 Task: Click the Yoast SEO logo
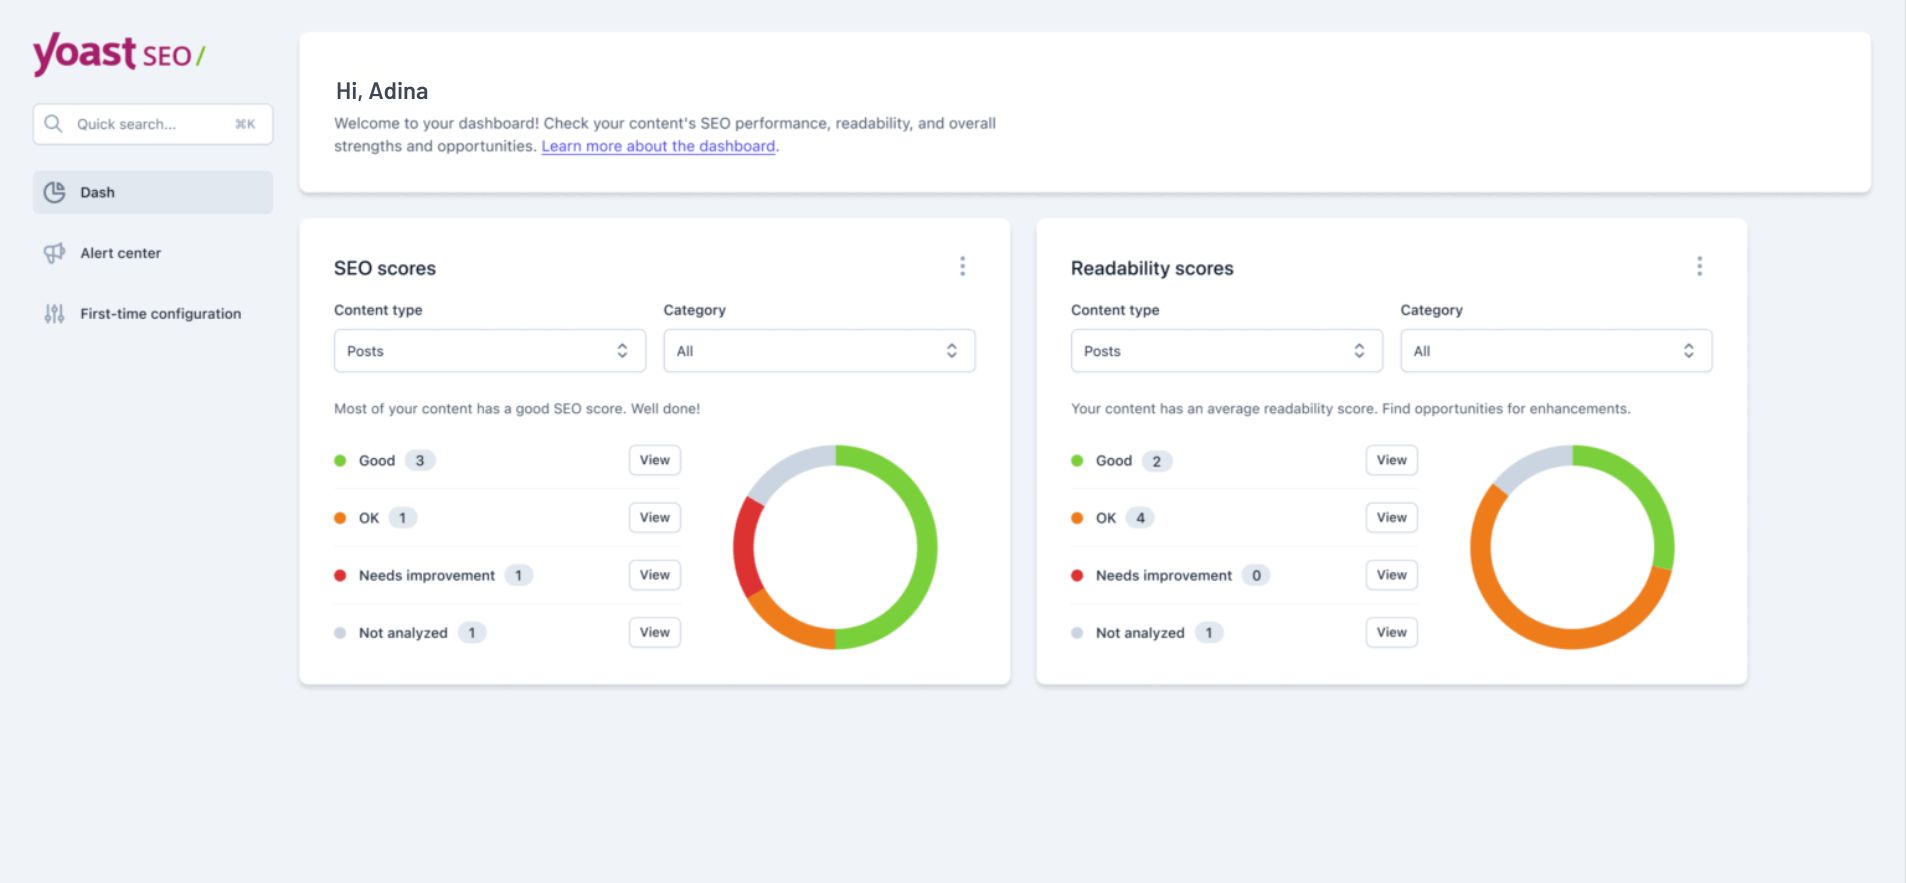(118, 54)
